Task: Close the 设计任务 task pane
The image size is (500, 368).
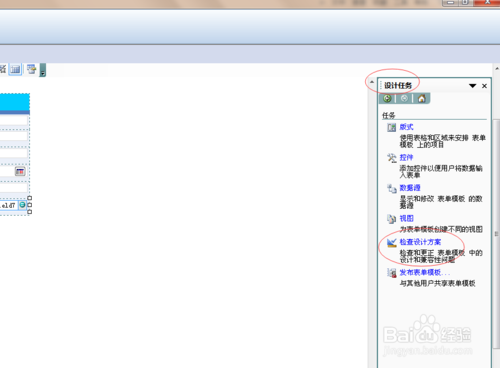Action: tap(484, 86)
